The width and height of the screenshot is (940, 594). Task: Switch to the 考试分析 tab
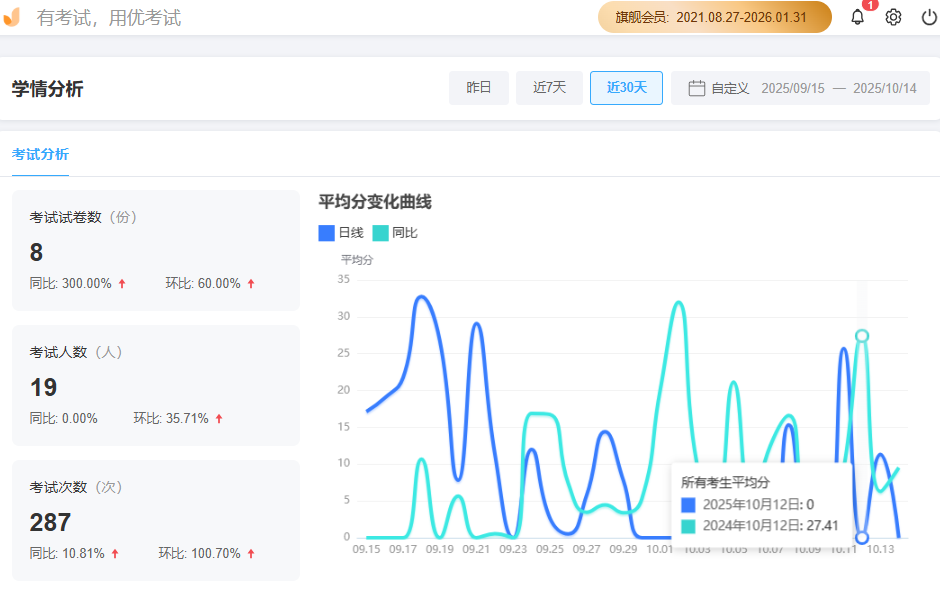40,154
